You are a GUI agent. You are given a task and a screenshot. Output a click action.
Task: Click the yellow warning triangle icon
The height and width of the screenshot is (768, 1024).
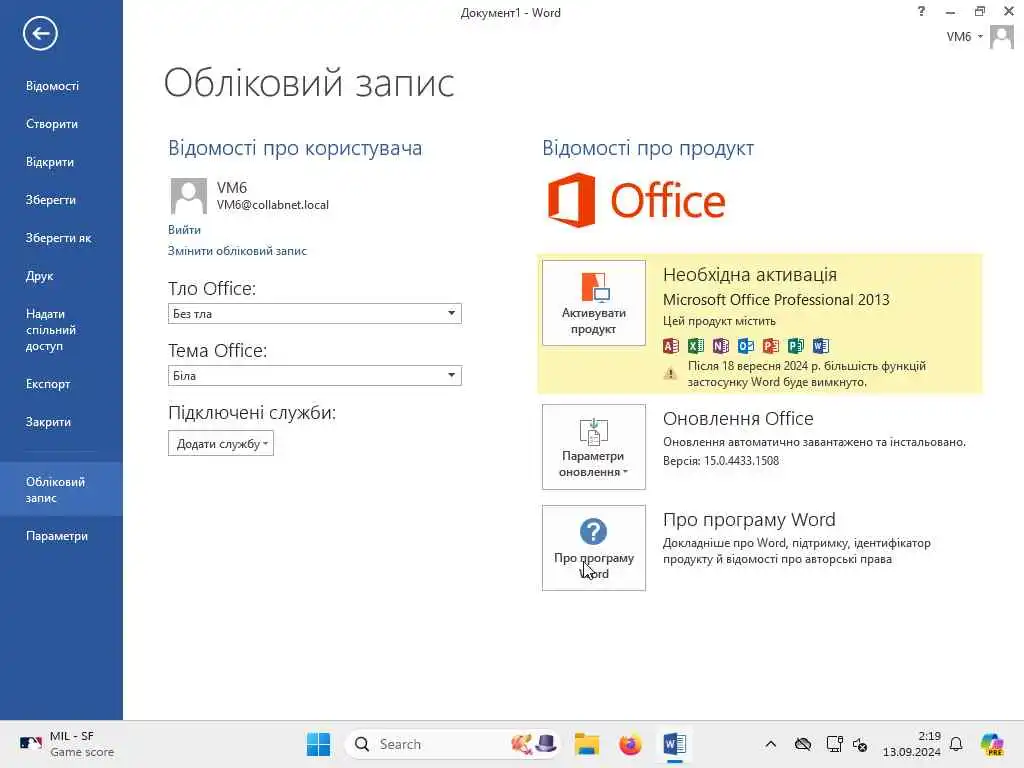coord(670,374)
